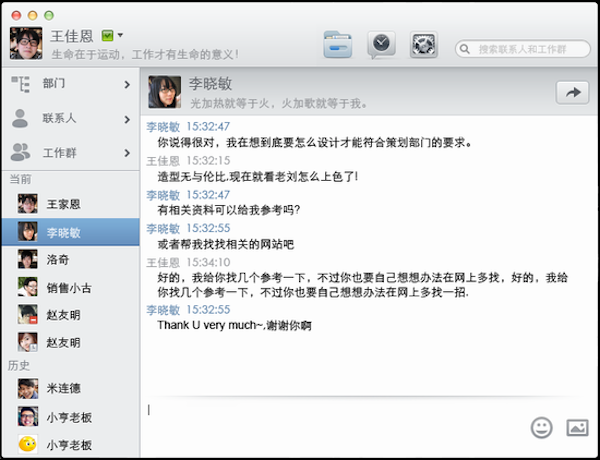Expand the 工作群 section chevron

127,153
